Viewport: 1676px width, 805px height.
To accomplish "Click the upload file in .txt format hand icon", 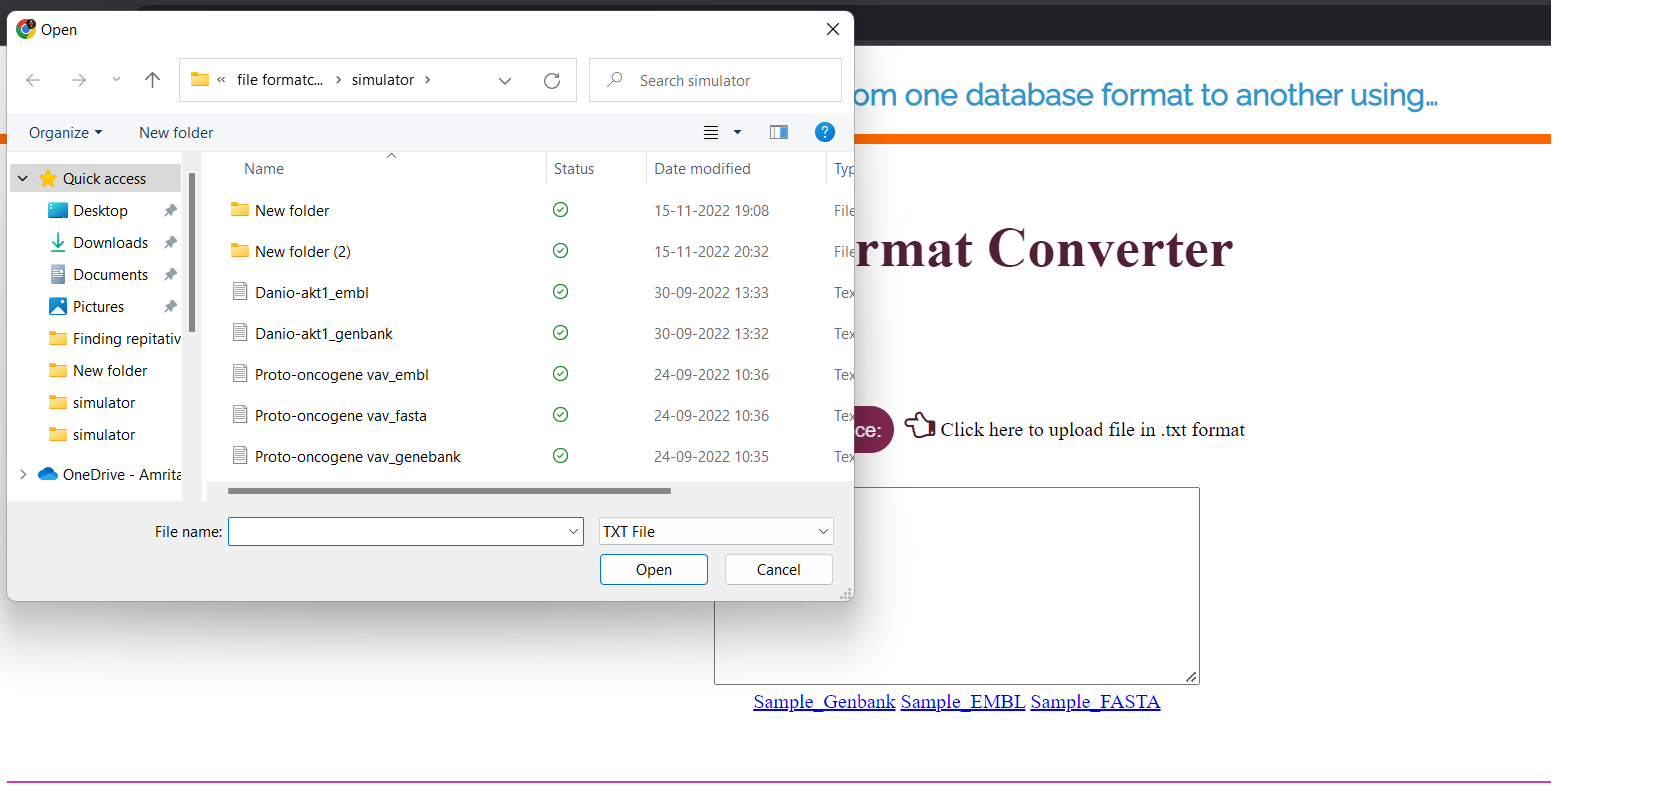I will (x=920, y=426).
